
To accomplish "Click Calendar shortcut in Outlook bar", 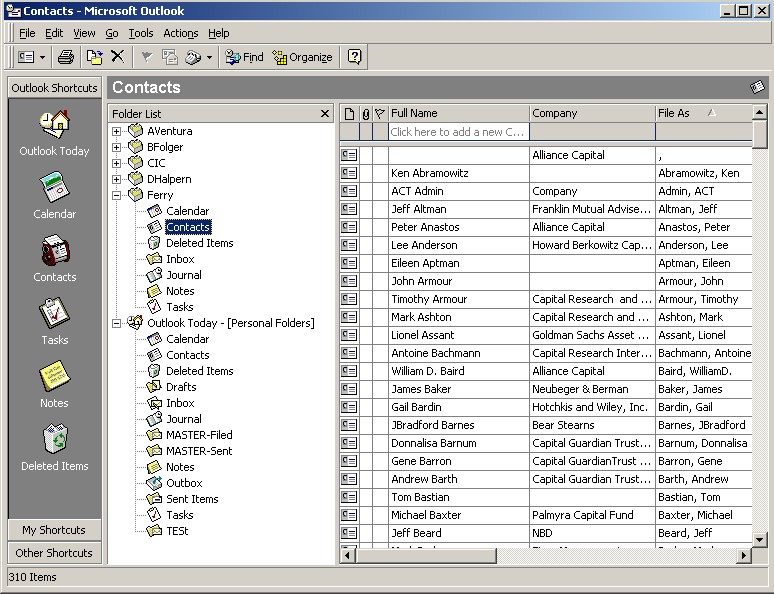I will click(54, 187).
